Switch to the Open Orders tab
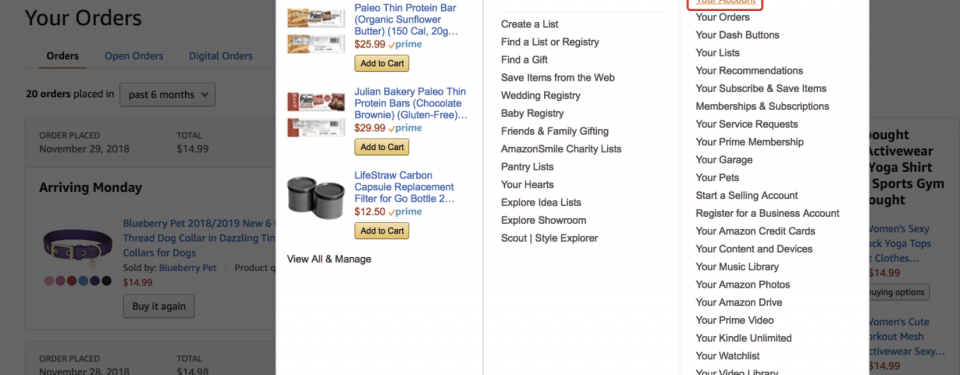The height and width of the screenshot is (375, 960). (133, 56)
